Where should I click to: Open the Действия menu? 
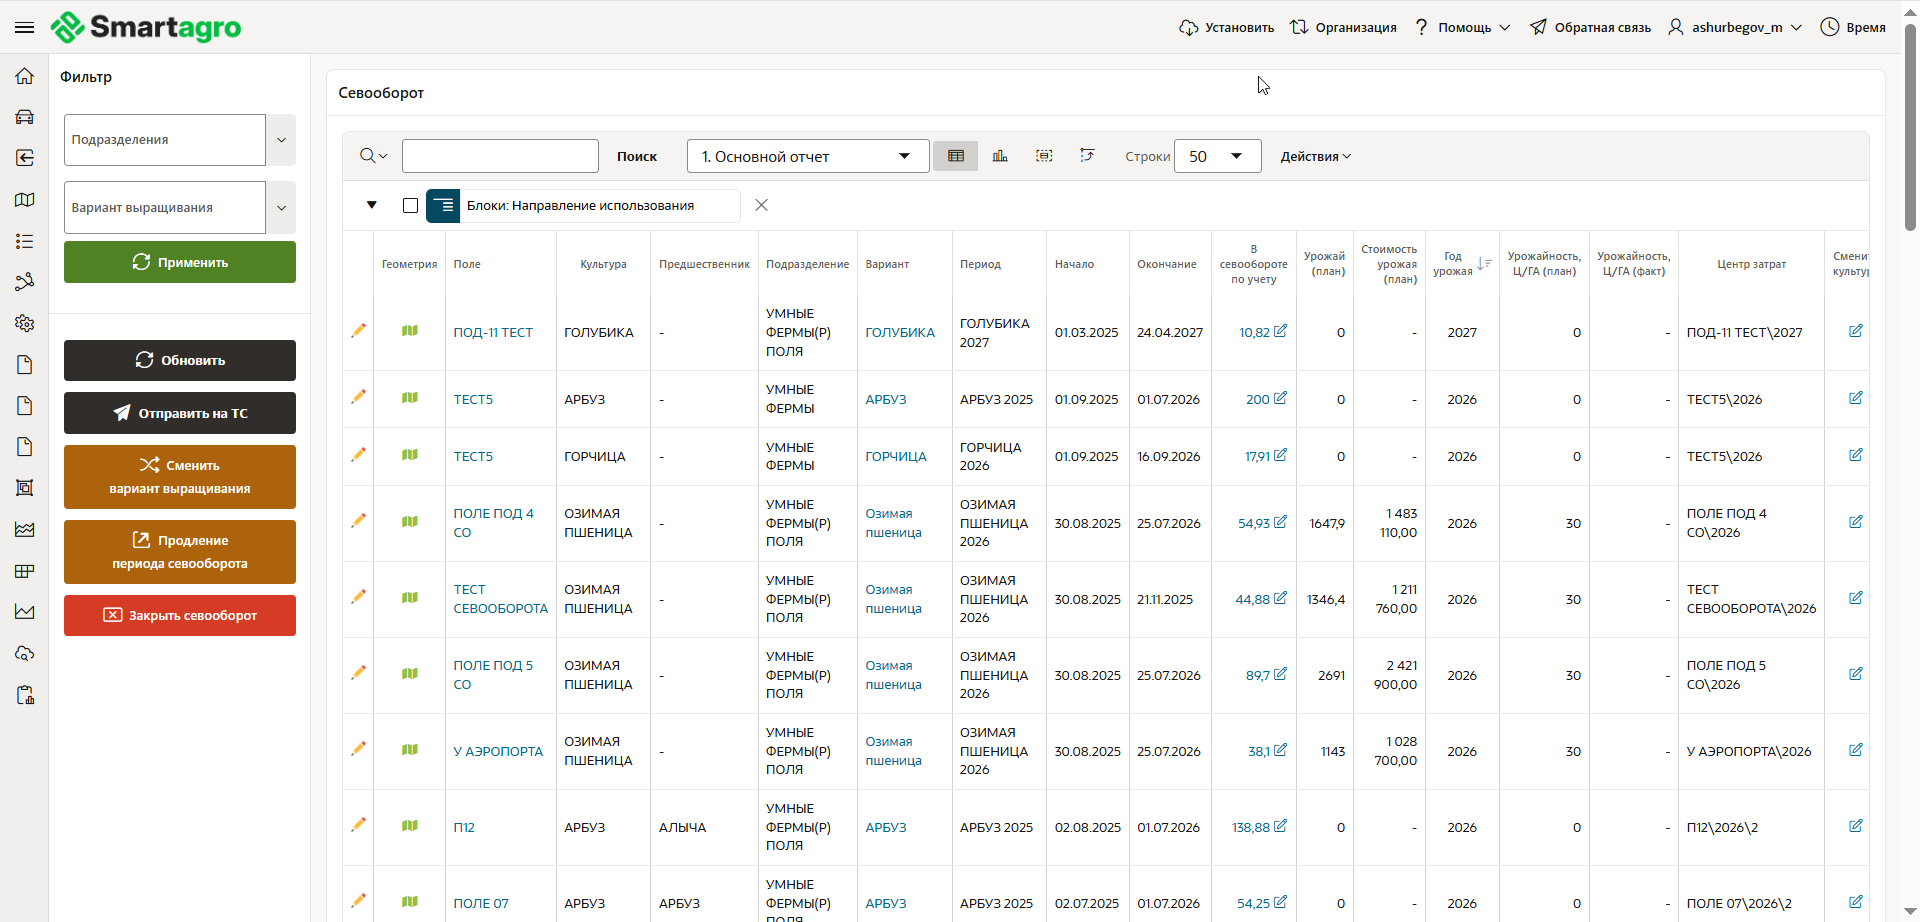point(1315,156)
